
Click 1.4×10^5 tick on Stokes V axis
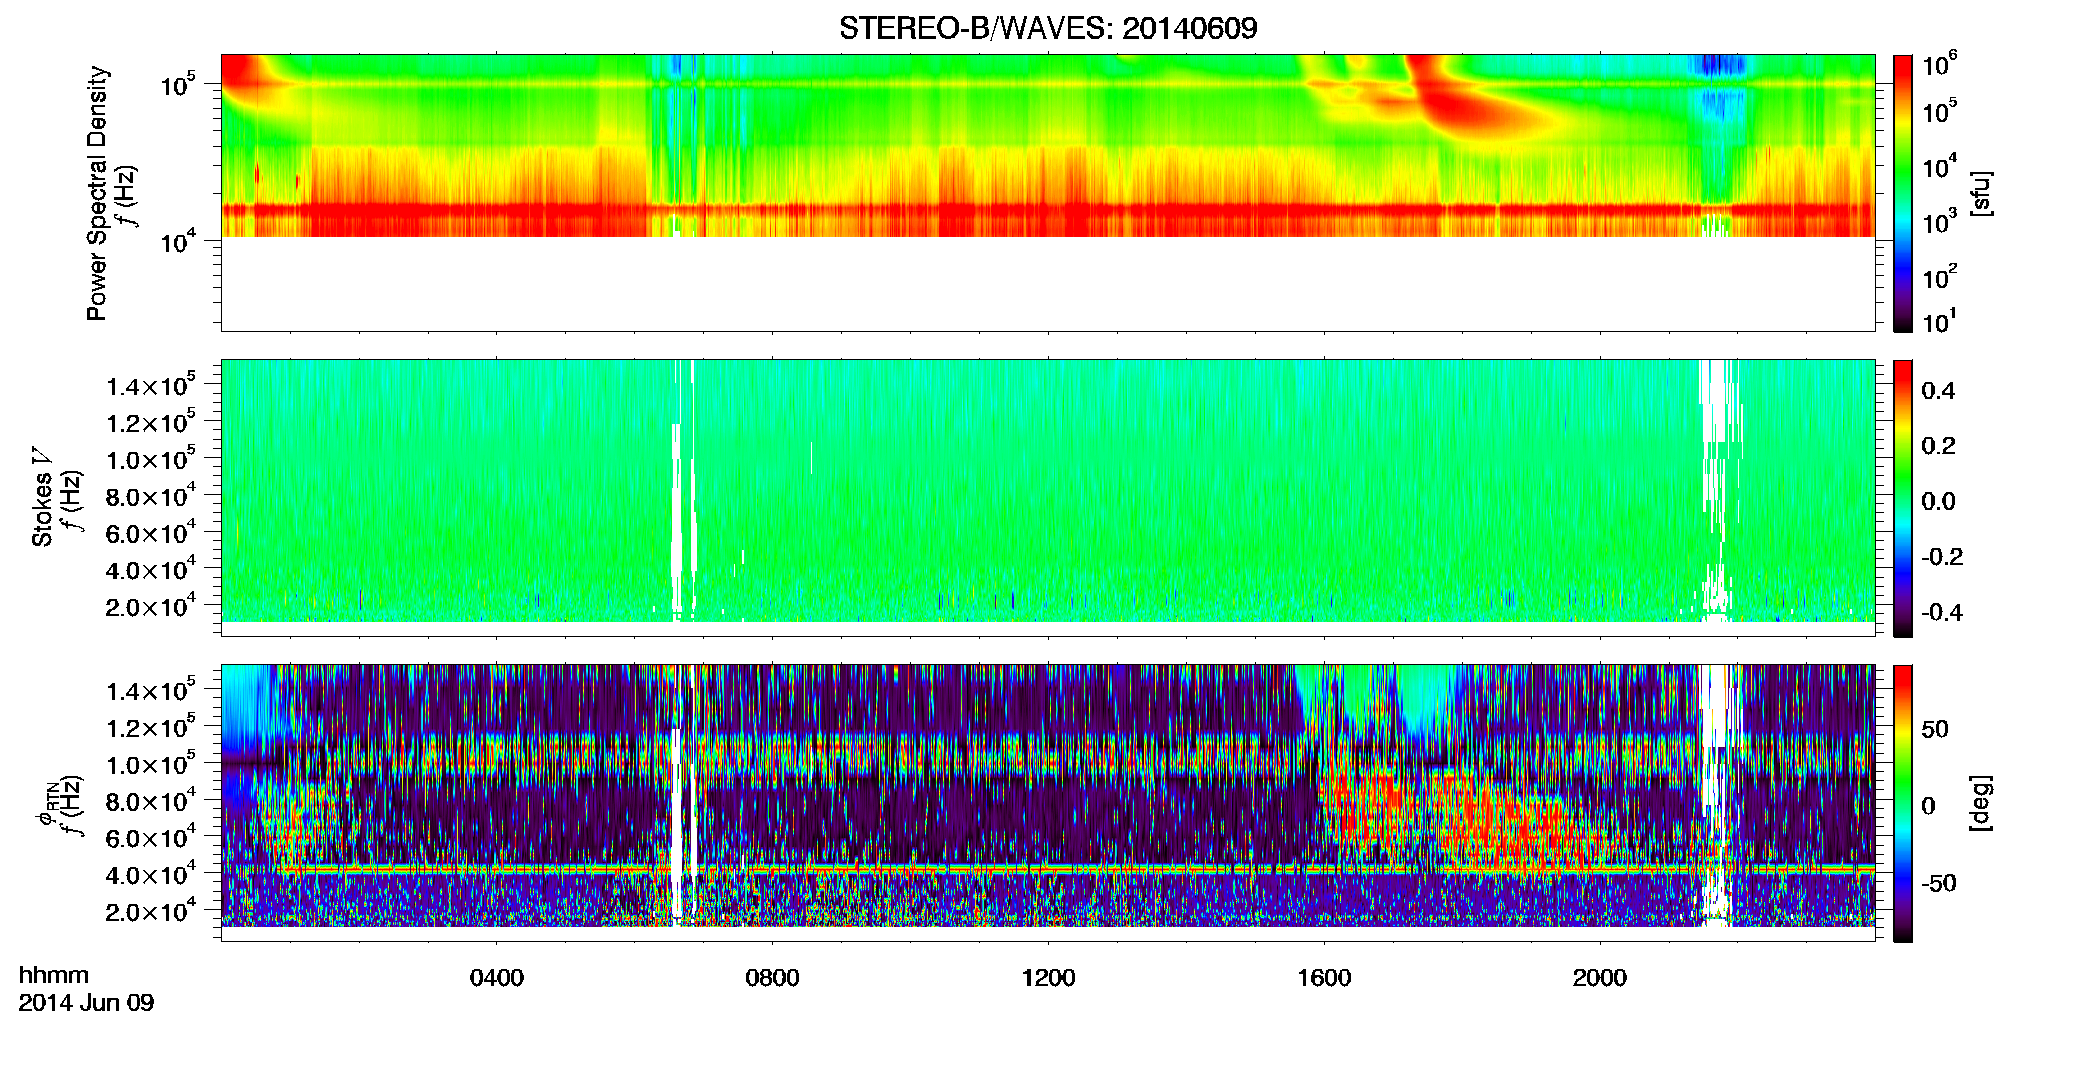point(150,385)
